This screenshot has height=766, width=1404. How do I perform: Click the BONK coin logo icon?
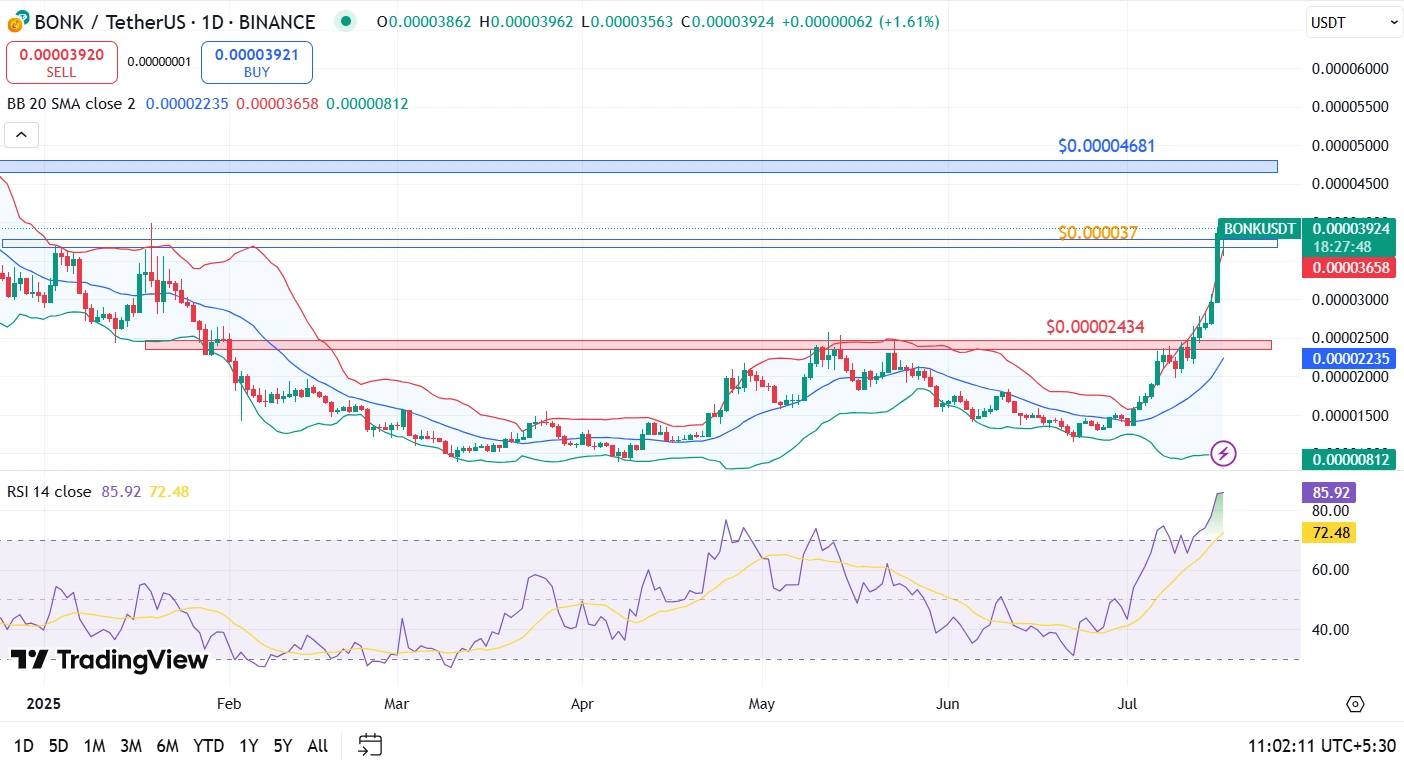tap(17, 21)
